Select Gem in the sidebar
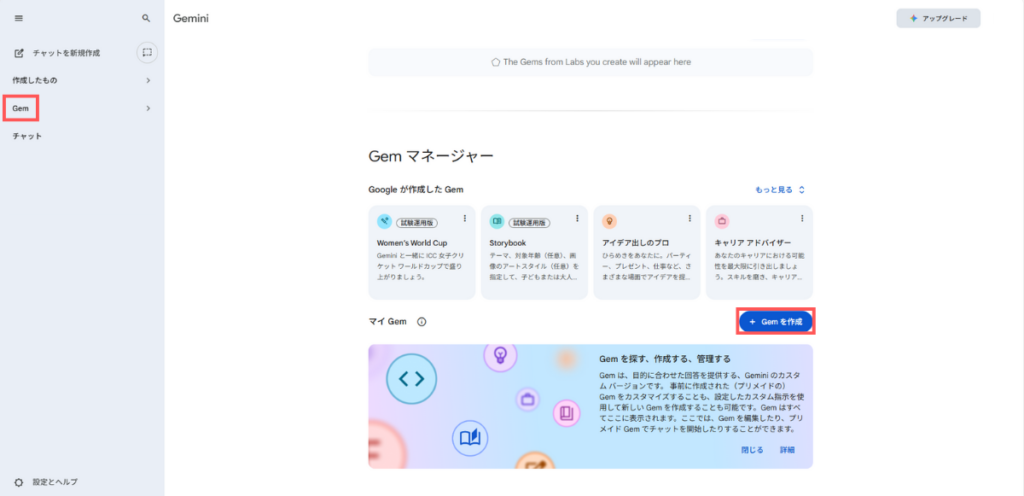1024x496 pixels. (20, 108)
